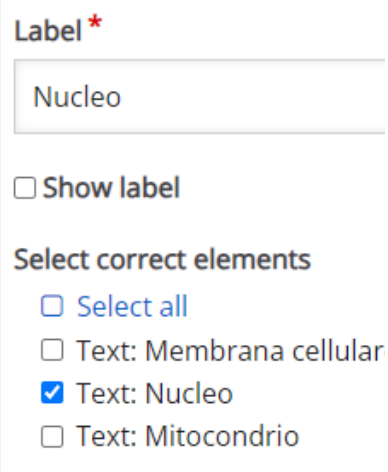Click the empty square before Show label
The height and width of the screenshot is (472, 388).
[x=25, y=188]
